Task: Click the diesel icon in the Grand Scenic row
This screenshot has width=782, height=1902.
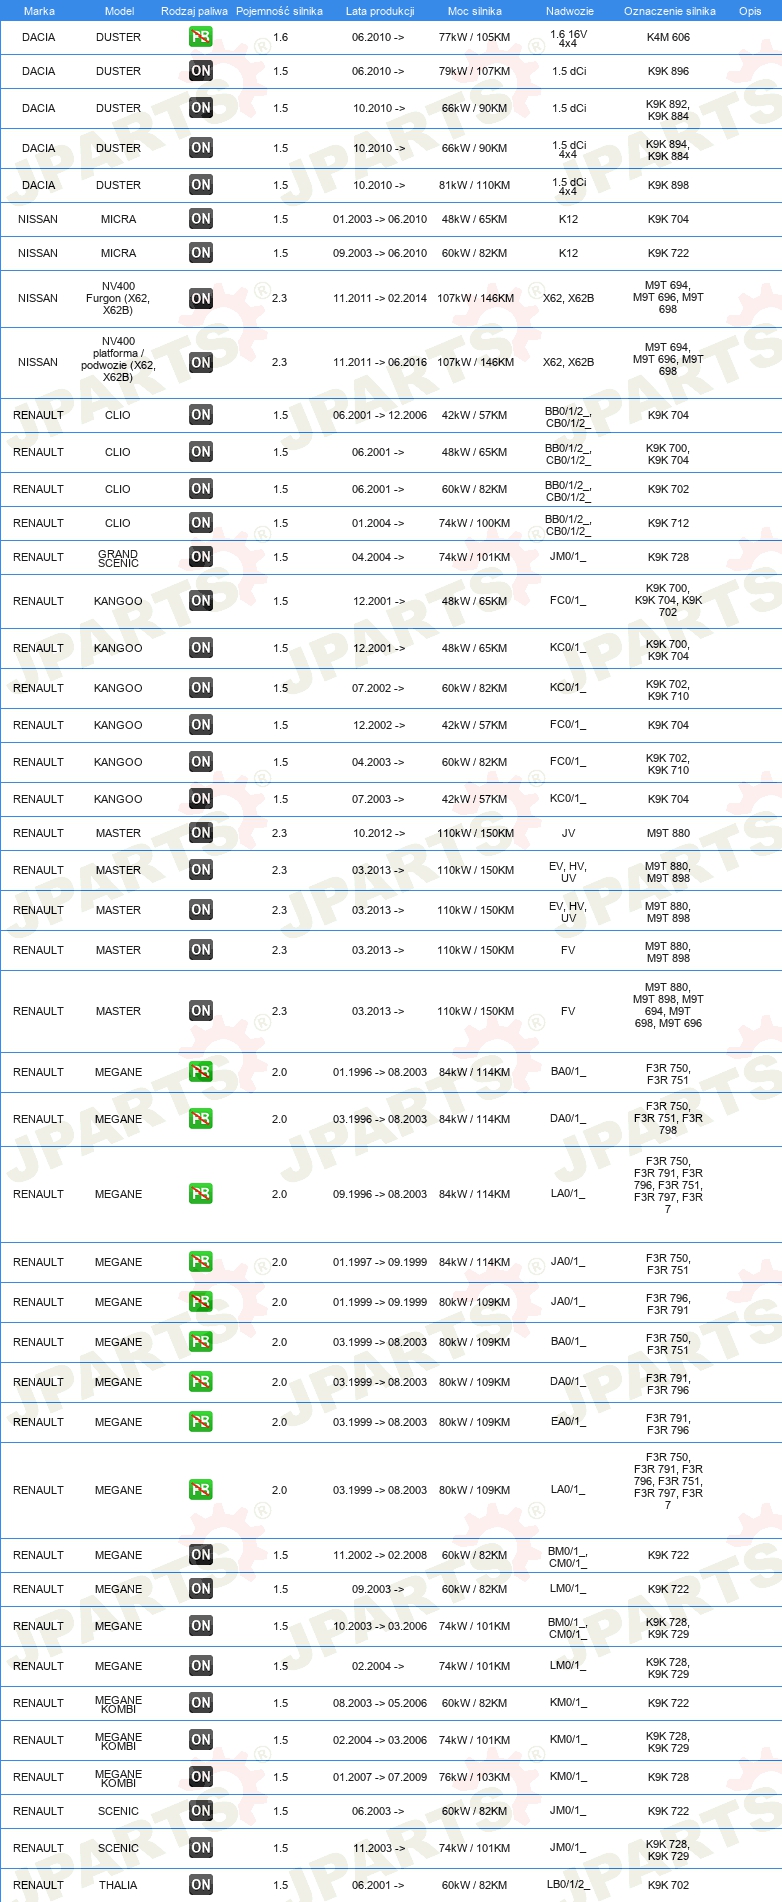Action: [x=201, y=557]
